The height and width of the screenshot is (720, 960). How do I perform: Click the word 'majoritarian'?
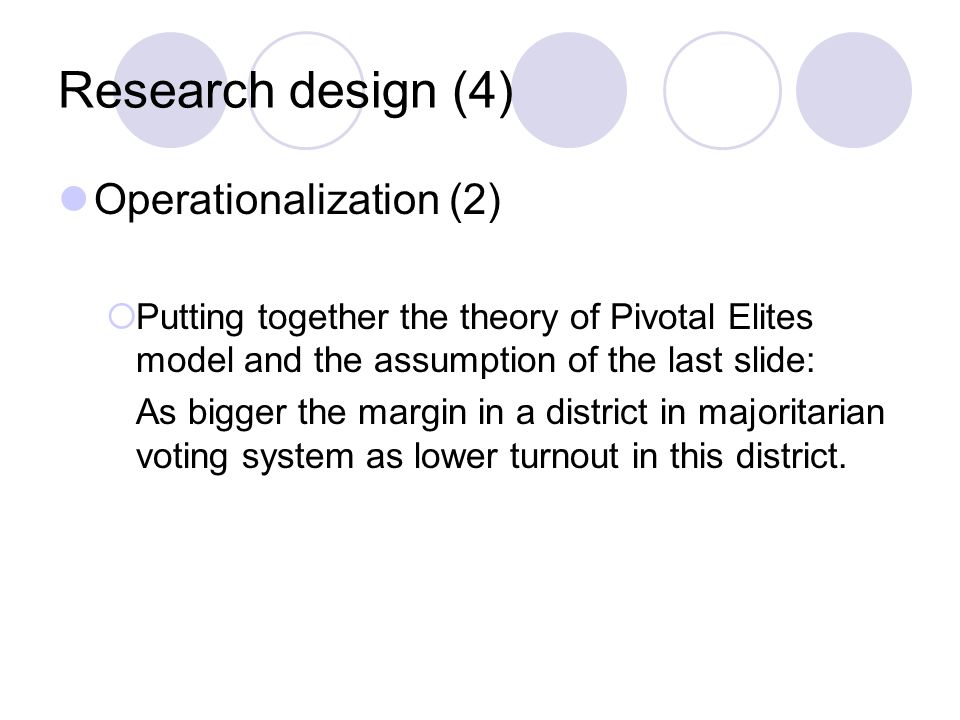[791, 413]
